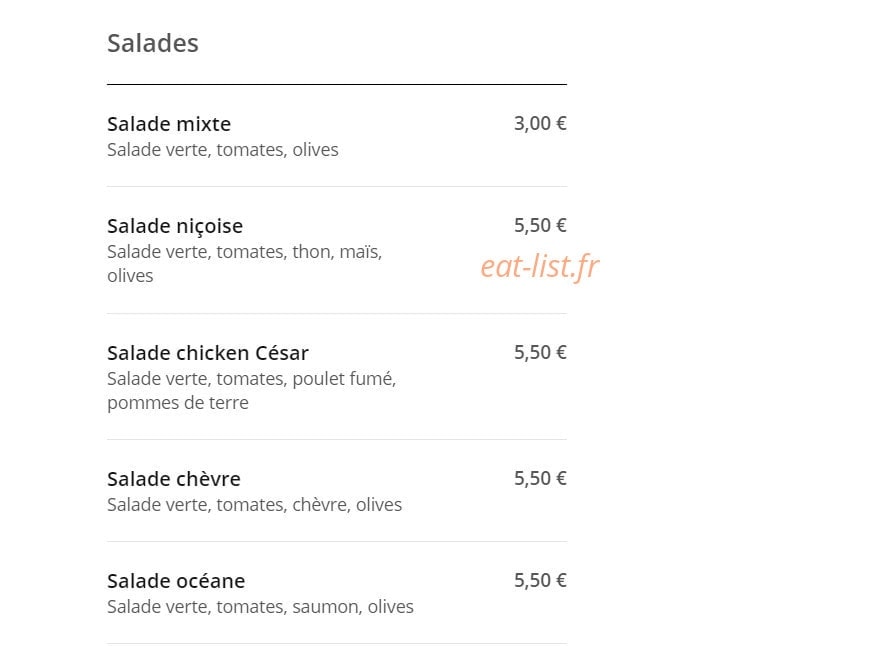Select the Salade mixte item title
The height and width of the screenshot is (646, 879).
[169, 124]
